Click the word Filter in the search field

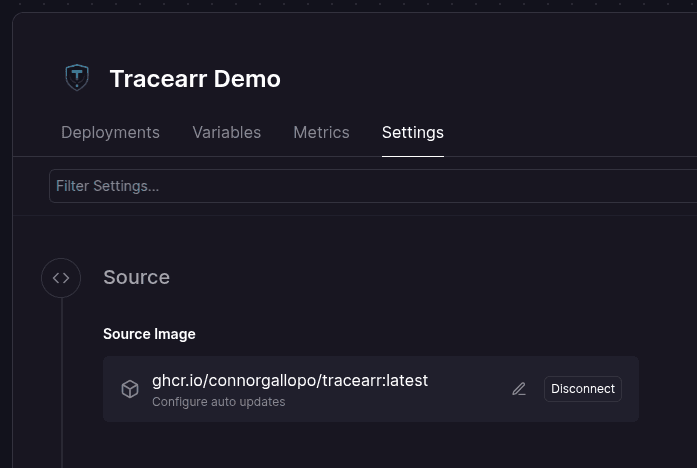pyautogui.click(x=71, y=186)
